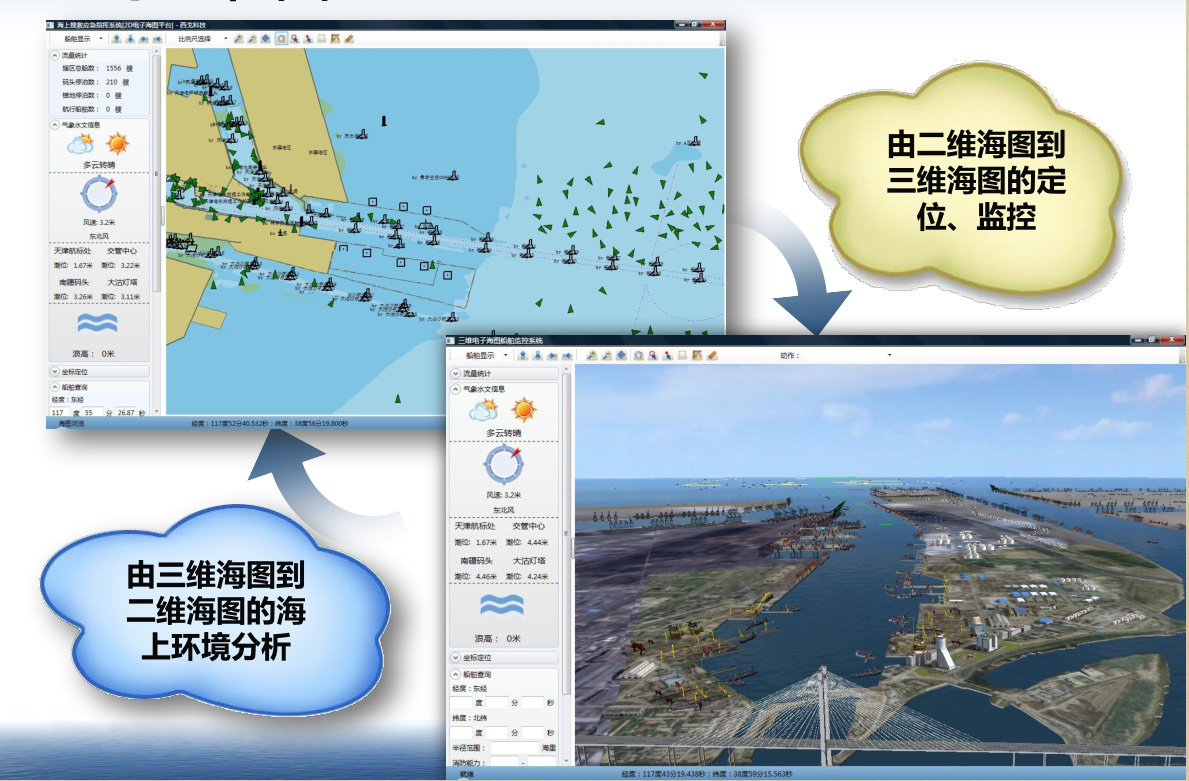Collapse 船舶查询 panel in 3D window
This screenshot has width=1189, height=781.
click(456, 674)
